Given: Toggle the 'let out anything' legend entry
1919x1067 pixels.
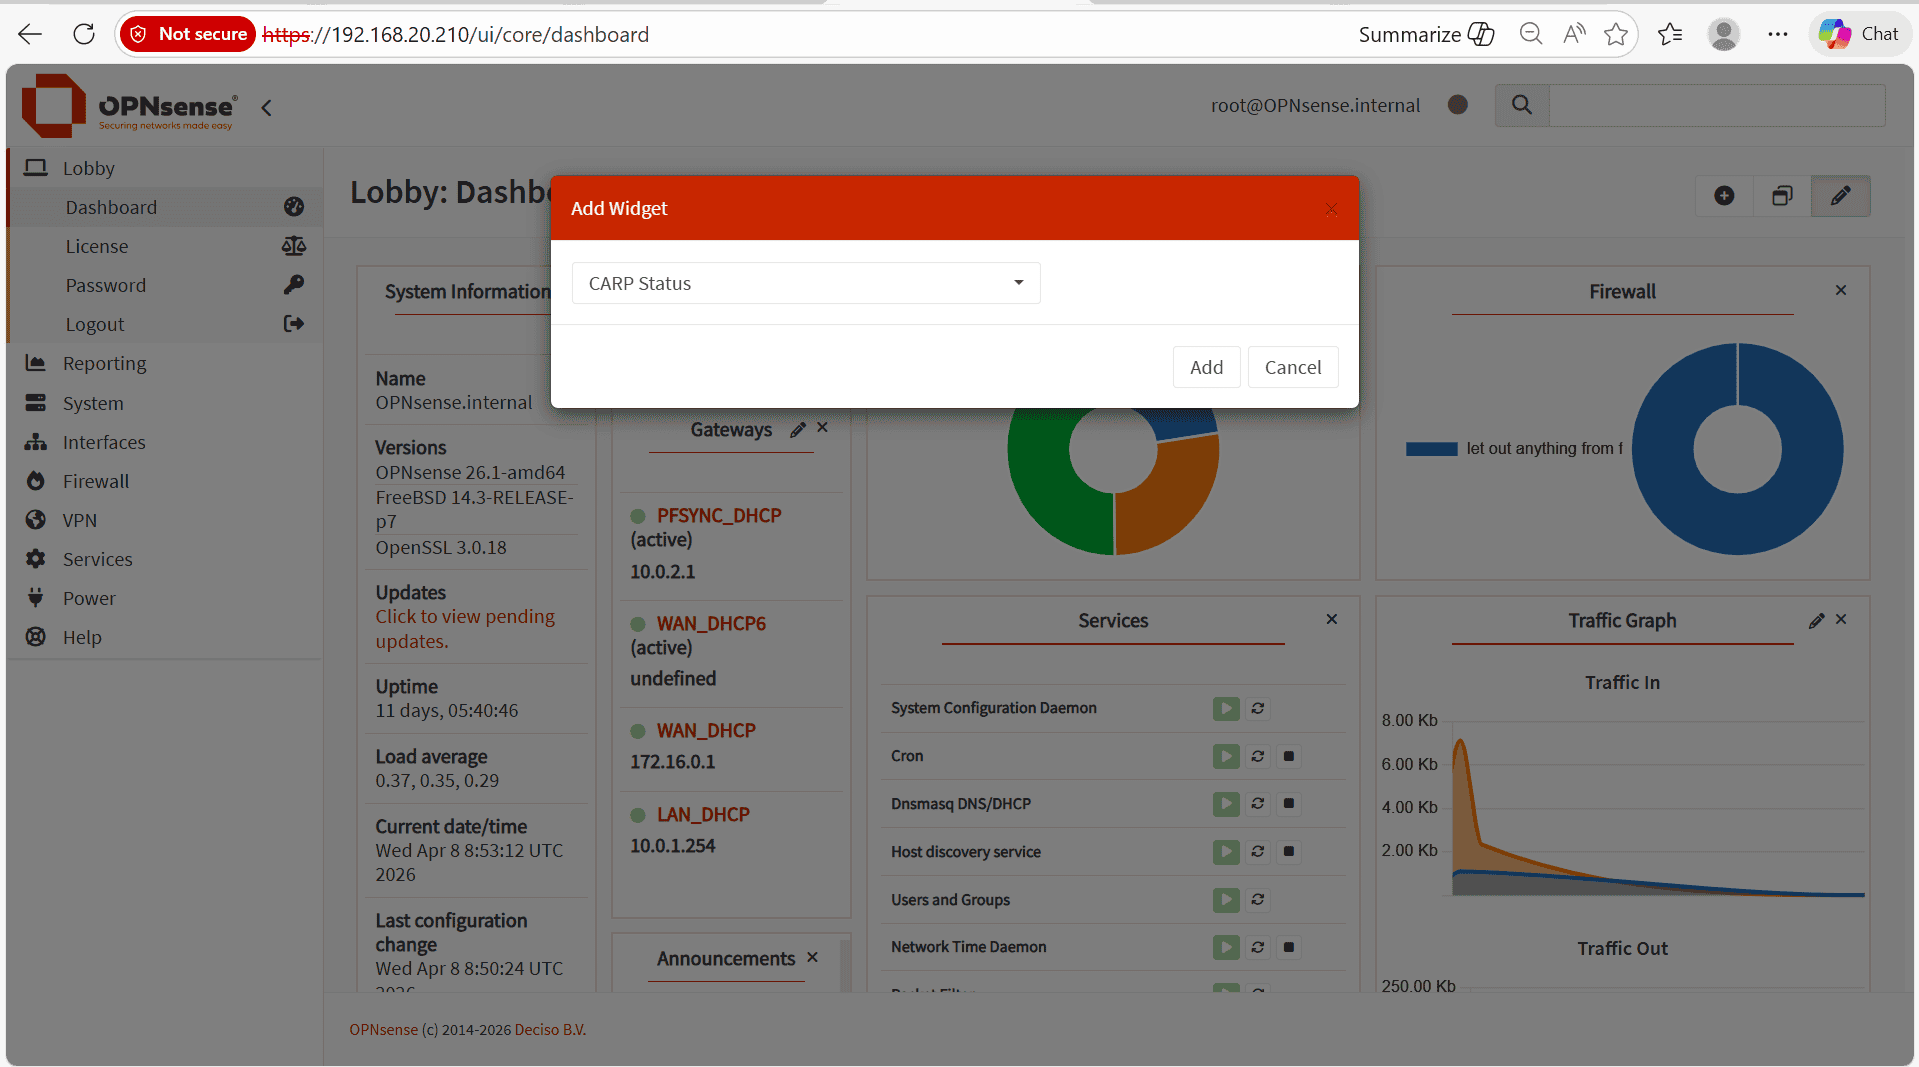Looking at the screenshot, I should pyautogui.click(x=1514, y=449).
